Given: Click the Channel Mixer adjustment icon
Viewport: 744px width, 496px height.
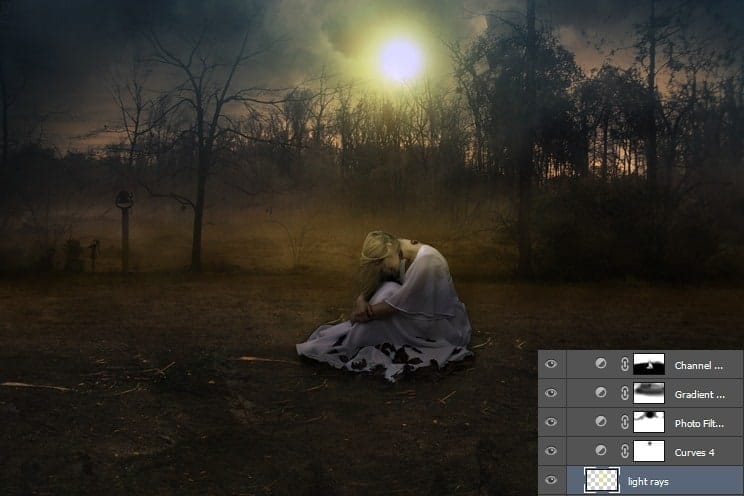Looking at the screenshot, I should 601,364.
